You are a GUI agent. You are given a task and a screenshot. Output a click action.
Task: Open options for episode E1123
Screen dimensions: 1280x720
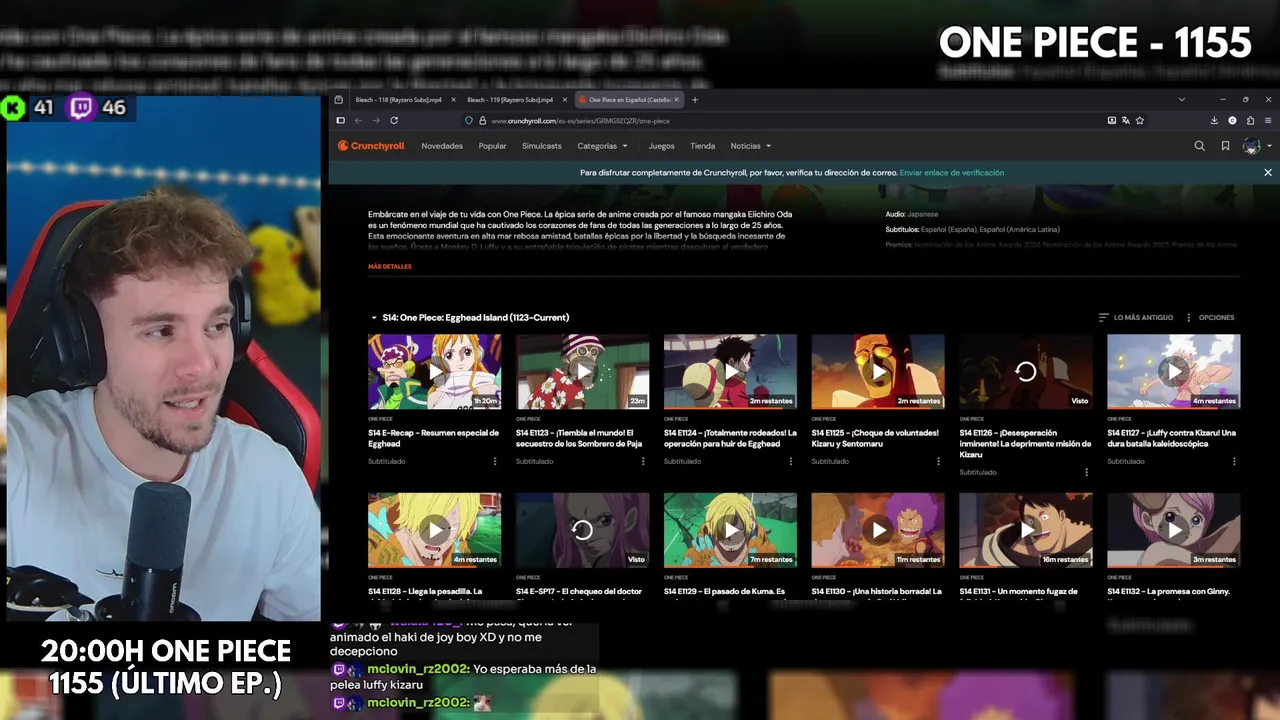pyautogui.click(x=642, y=461)
